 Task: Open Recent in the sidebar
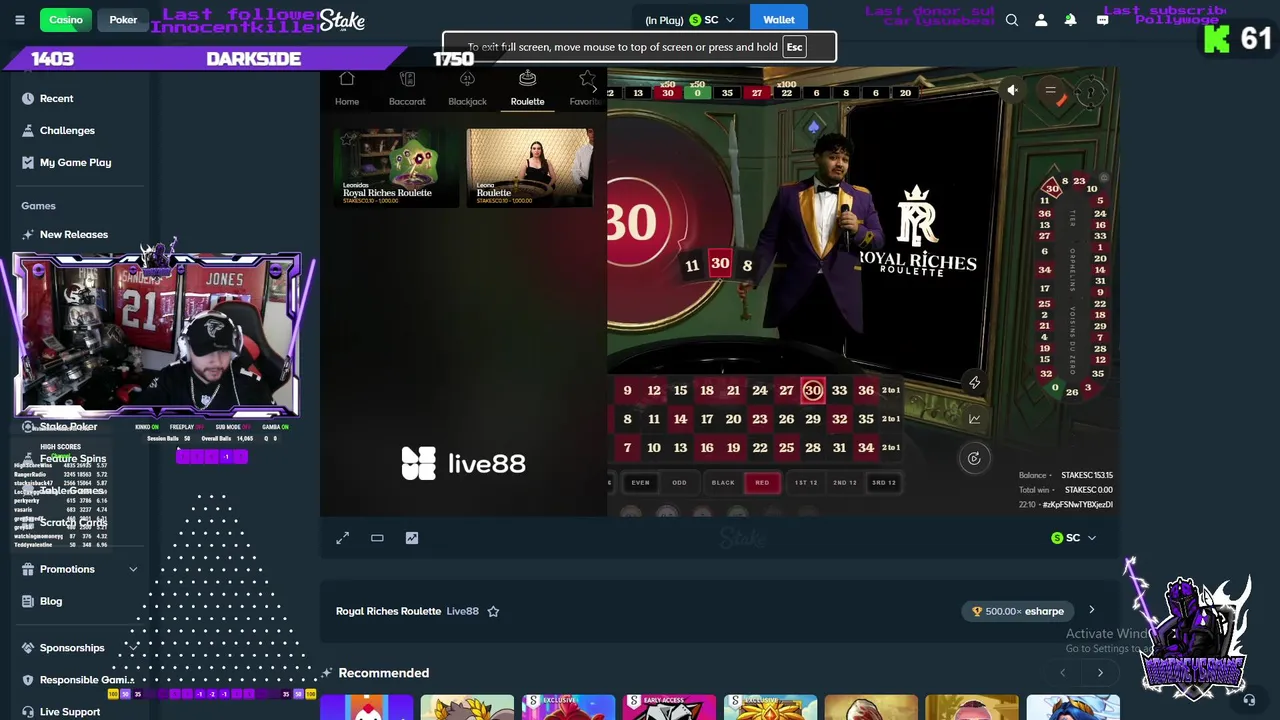(57, 98)
